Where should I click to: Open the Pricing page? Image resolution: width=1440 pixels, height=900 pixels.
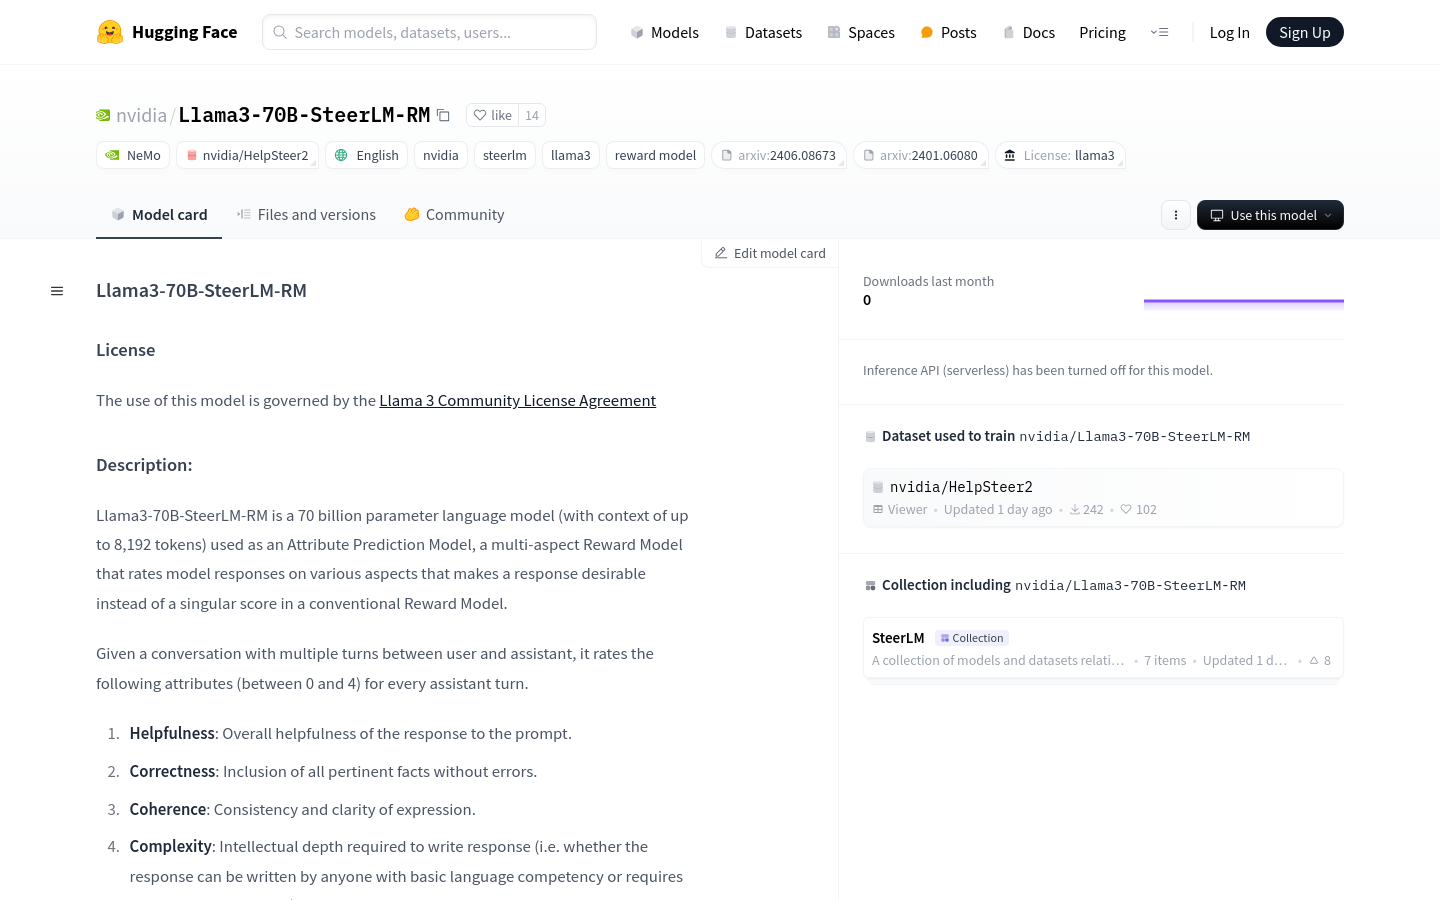[1102, 32]
